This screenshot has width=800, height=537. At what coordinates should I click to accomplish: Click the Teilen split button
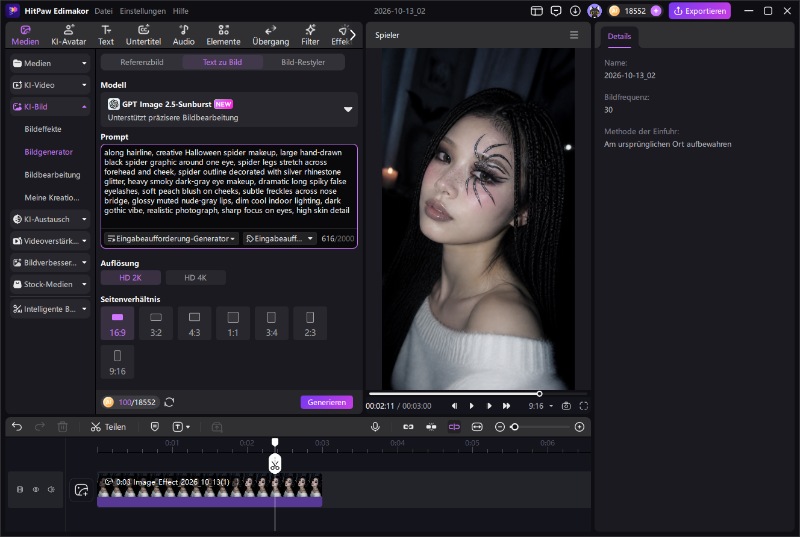click(x=108, y=427)
